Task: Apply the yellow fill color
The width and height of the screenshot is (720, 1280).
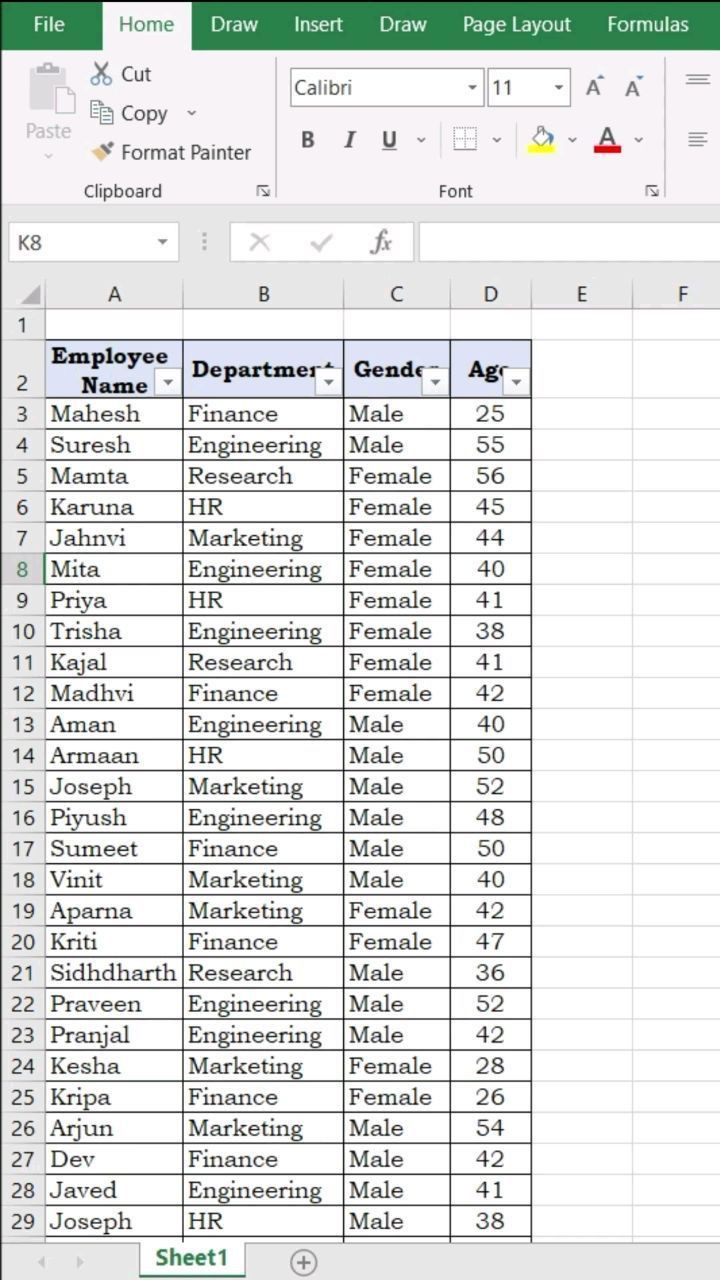Action: point(542,140)
